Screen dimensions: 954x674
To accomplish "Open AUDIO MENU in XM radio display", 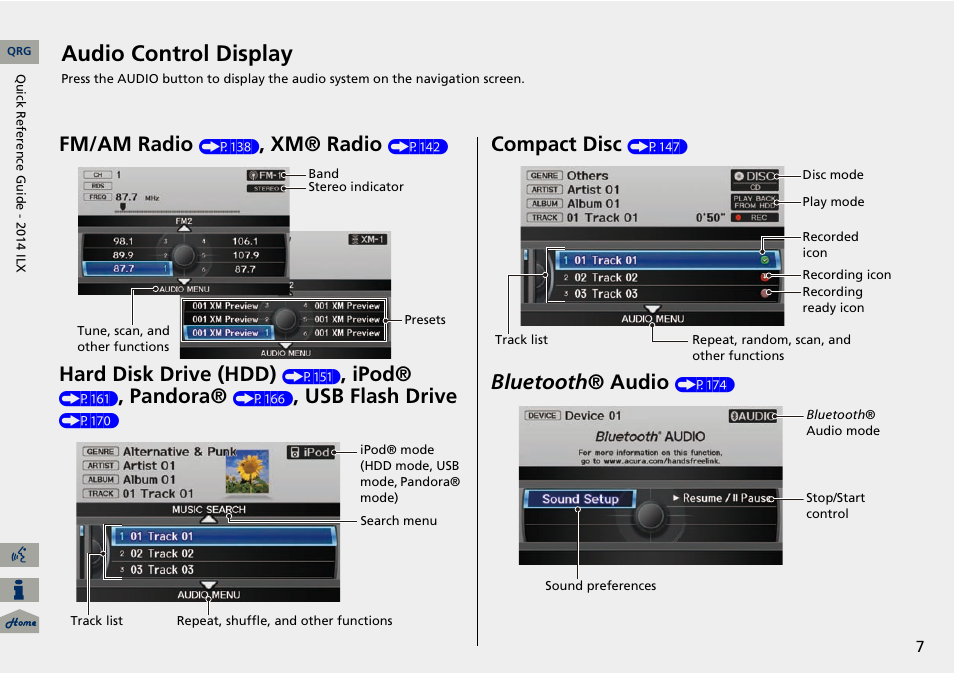I will pyautogui.click(x=285, y=352).
